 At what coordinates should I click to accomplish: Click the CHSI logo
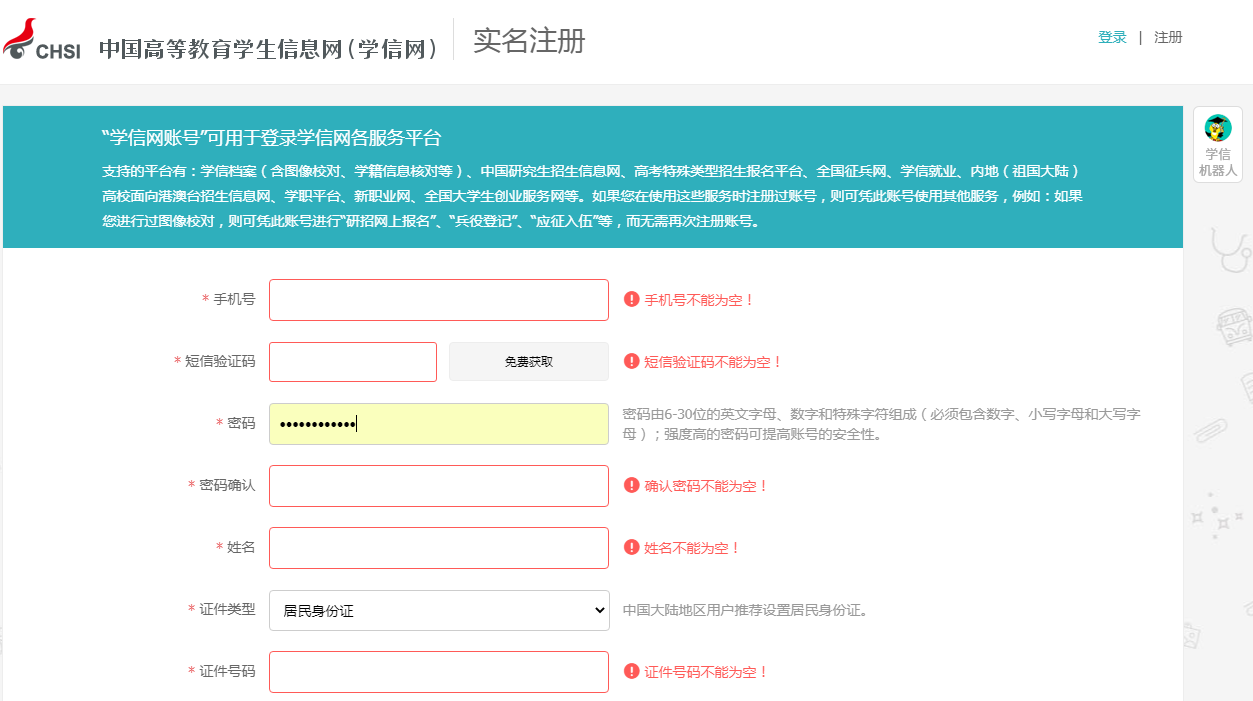pyautogui.click(x=42, y=40)
